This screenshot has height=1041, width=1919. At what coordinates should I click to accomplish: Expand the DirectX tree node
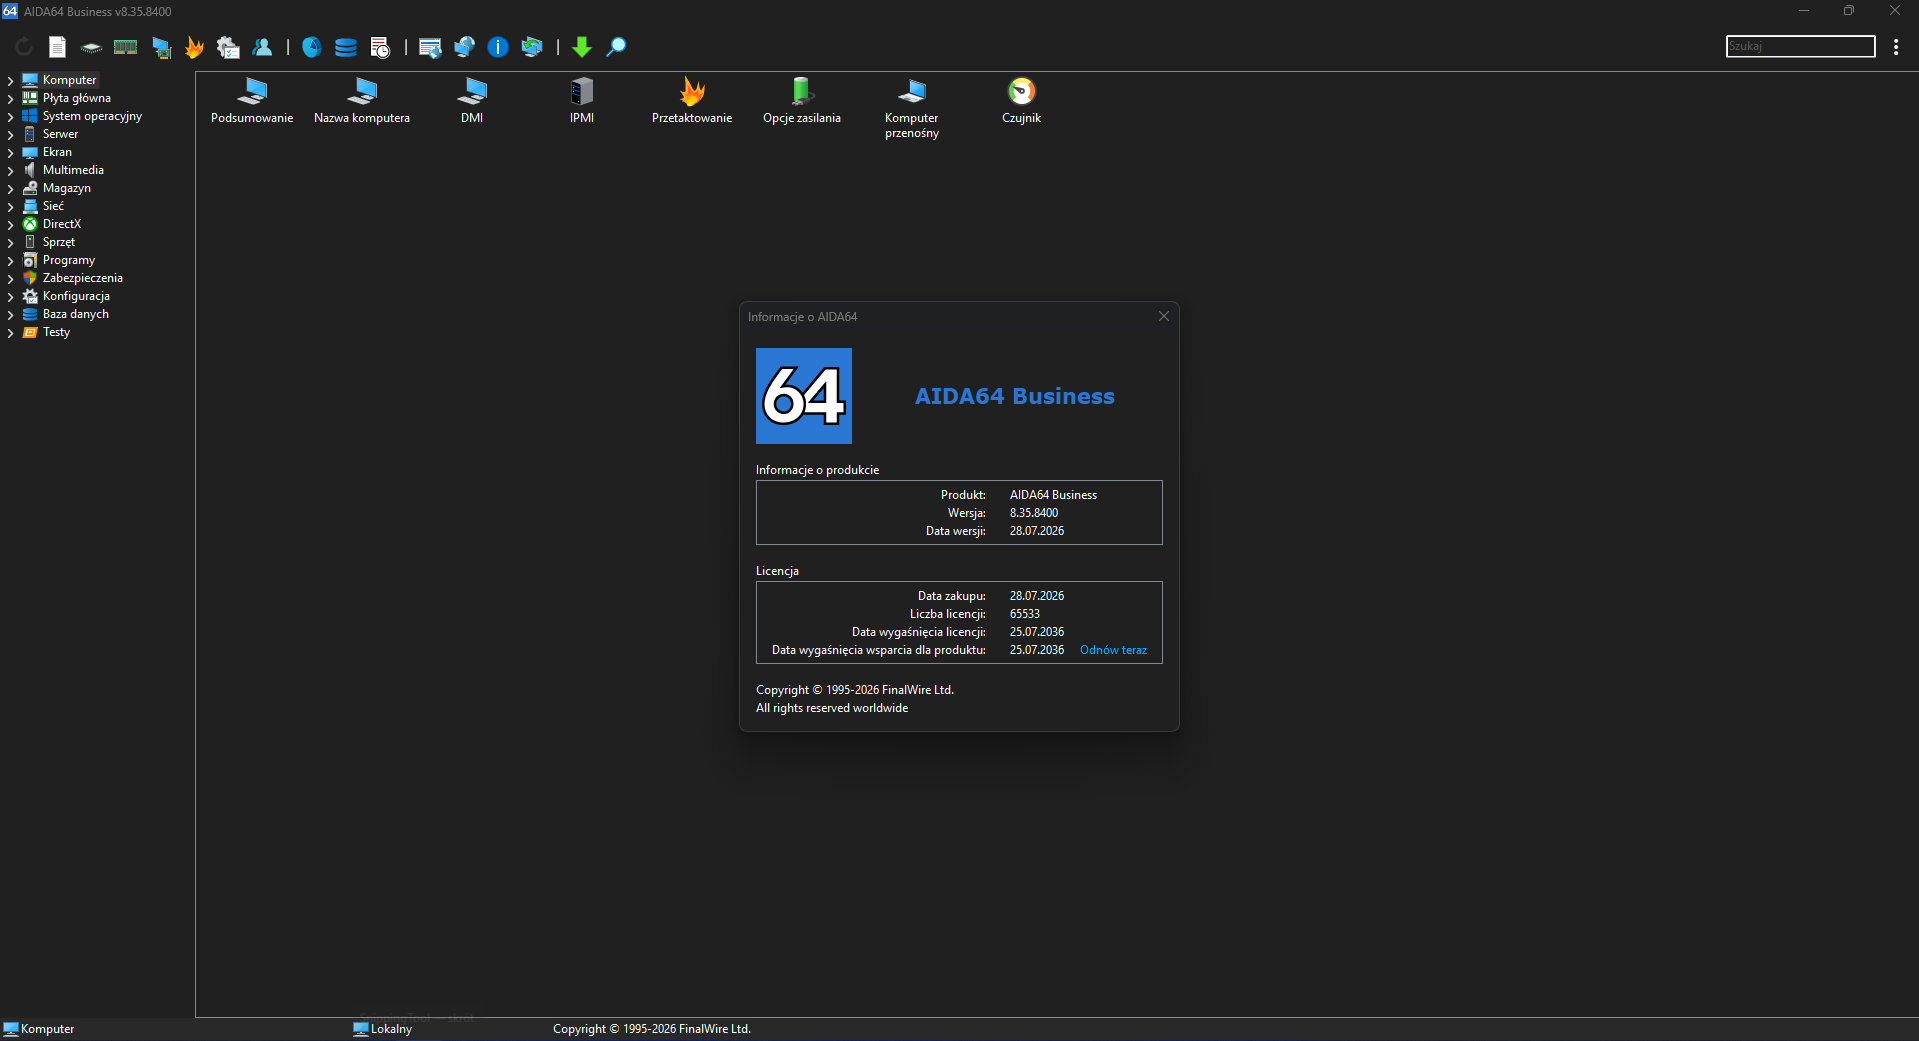[10, 225]
